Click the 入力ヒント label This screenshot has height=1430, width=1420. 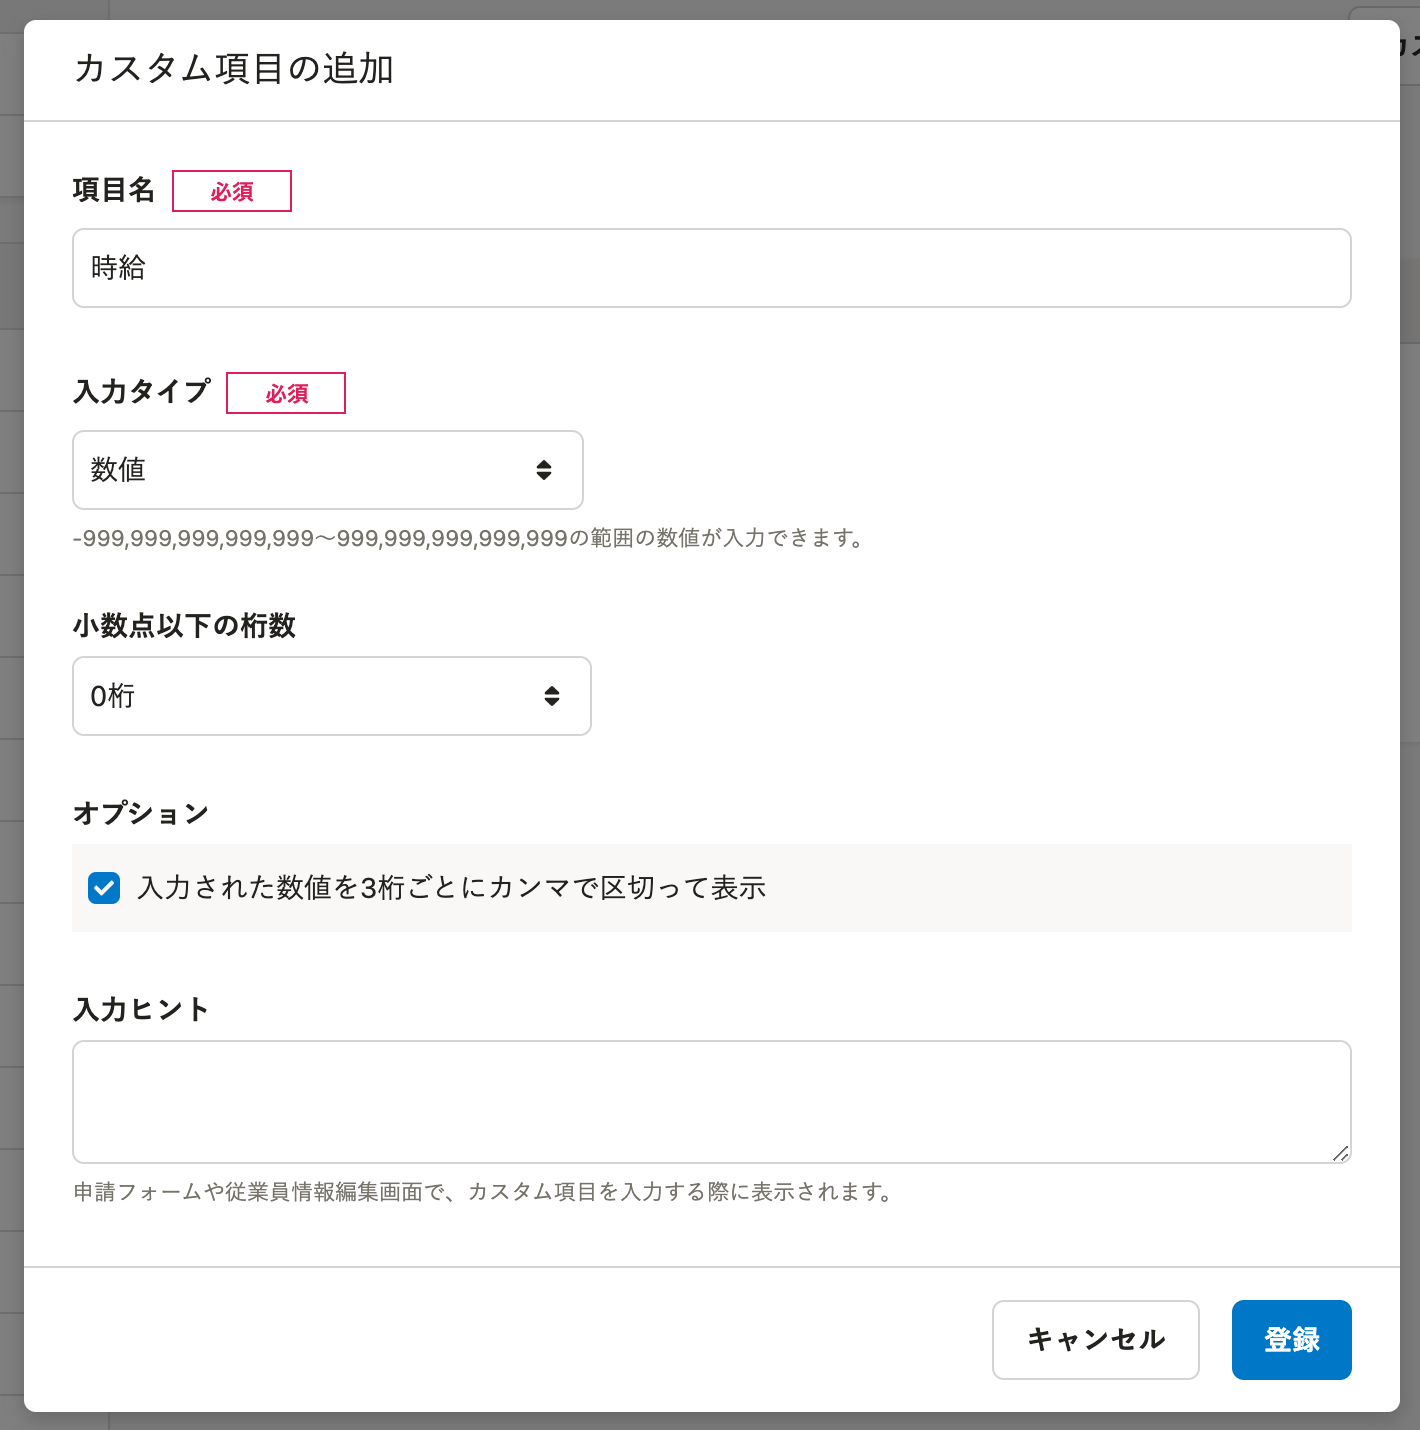[141, 1009]
